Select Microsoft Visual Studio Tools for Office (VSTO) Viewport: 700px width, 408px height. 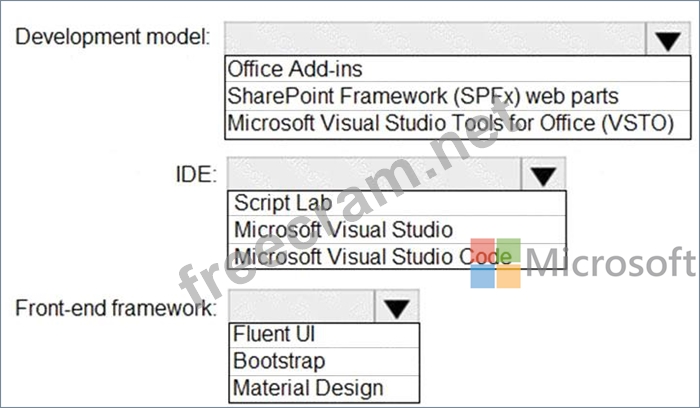pyautogui.click(x=457, y=124)
